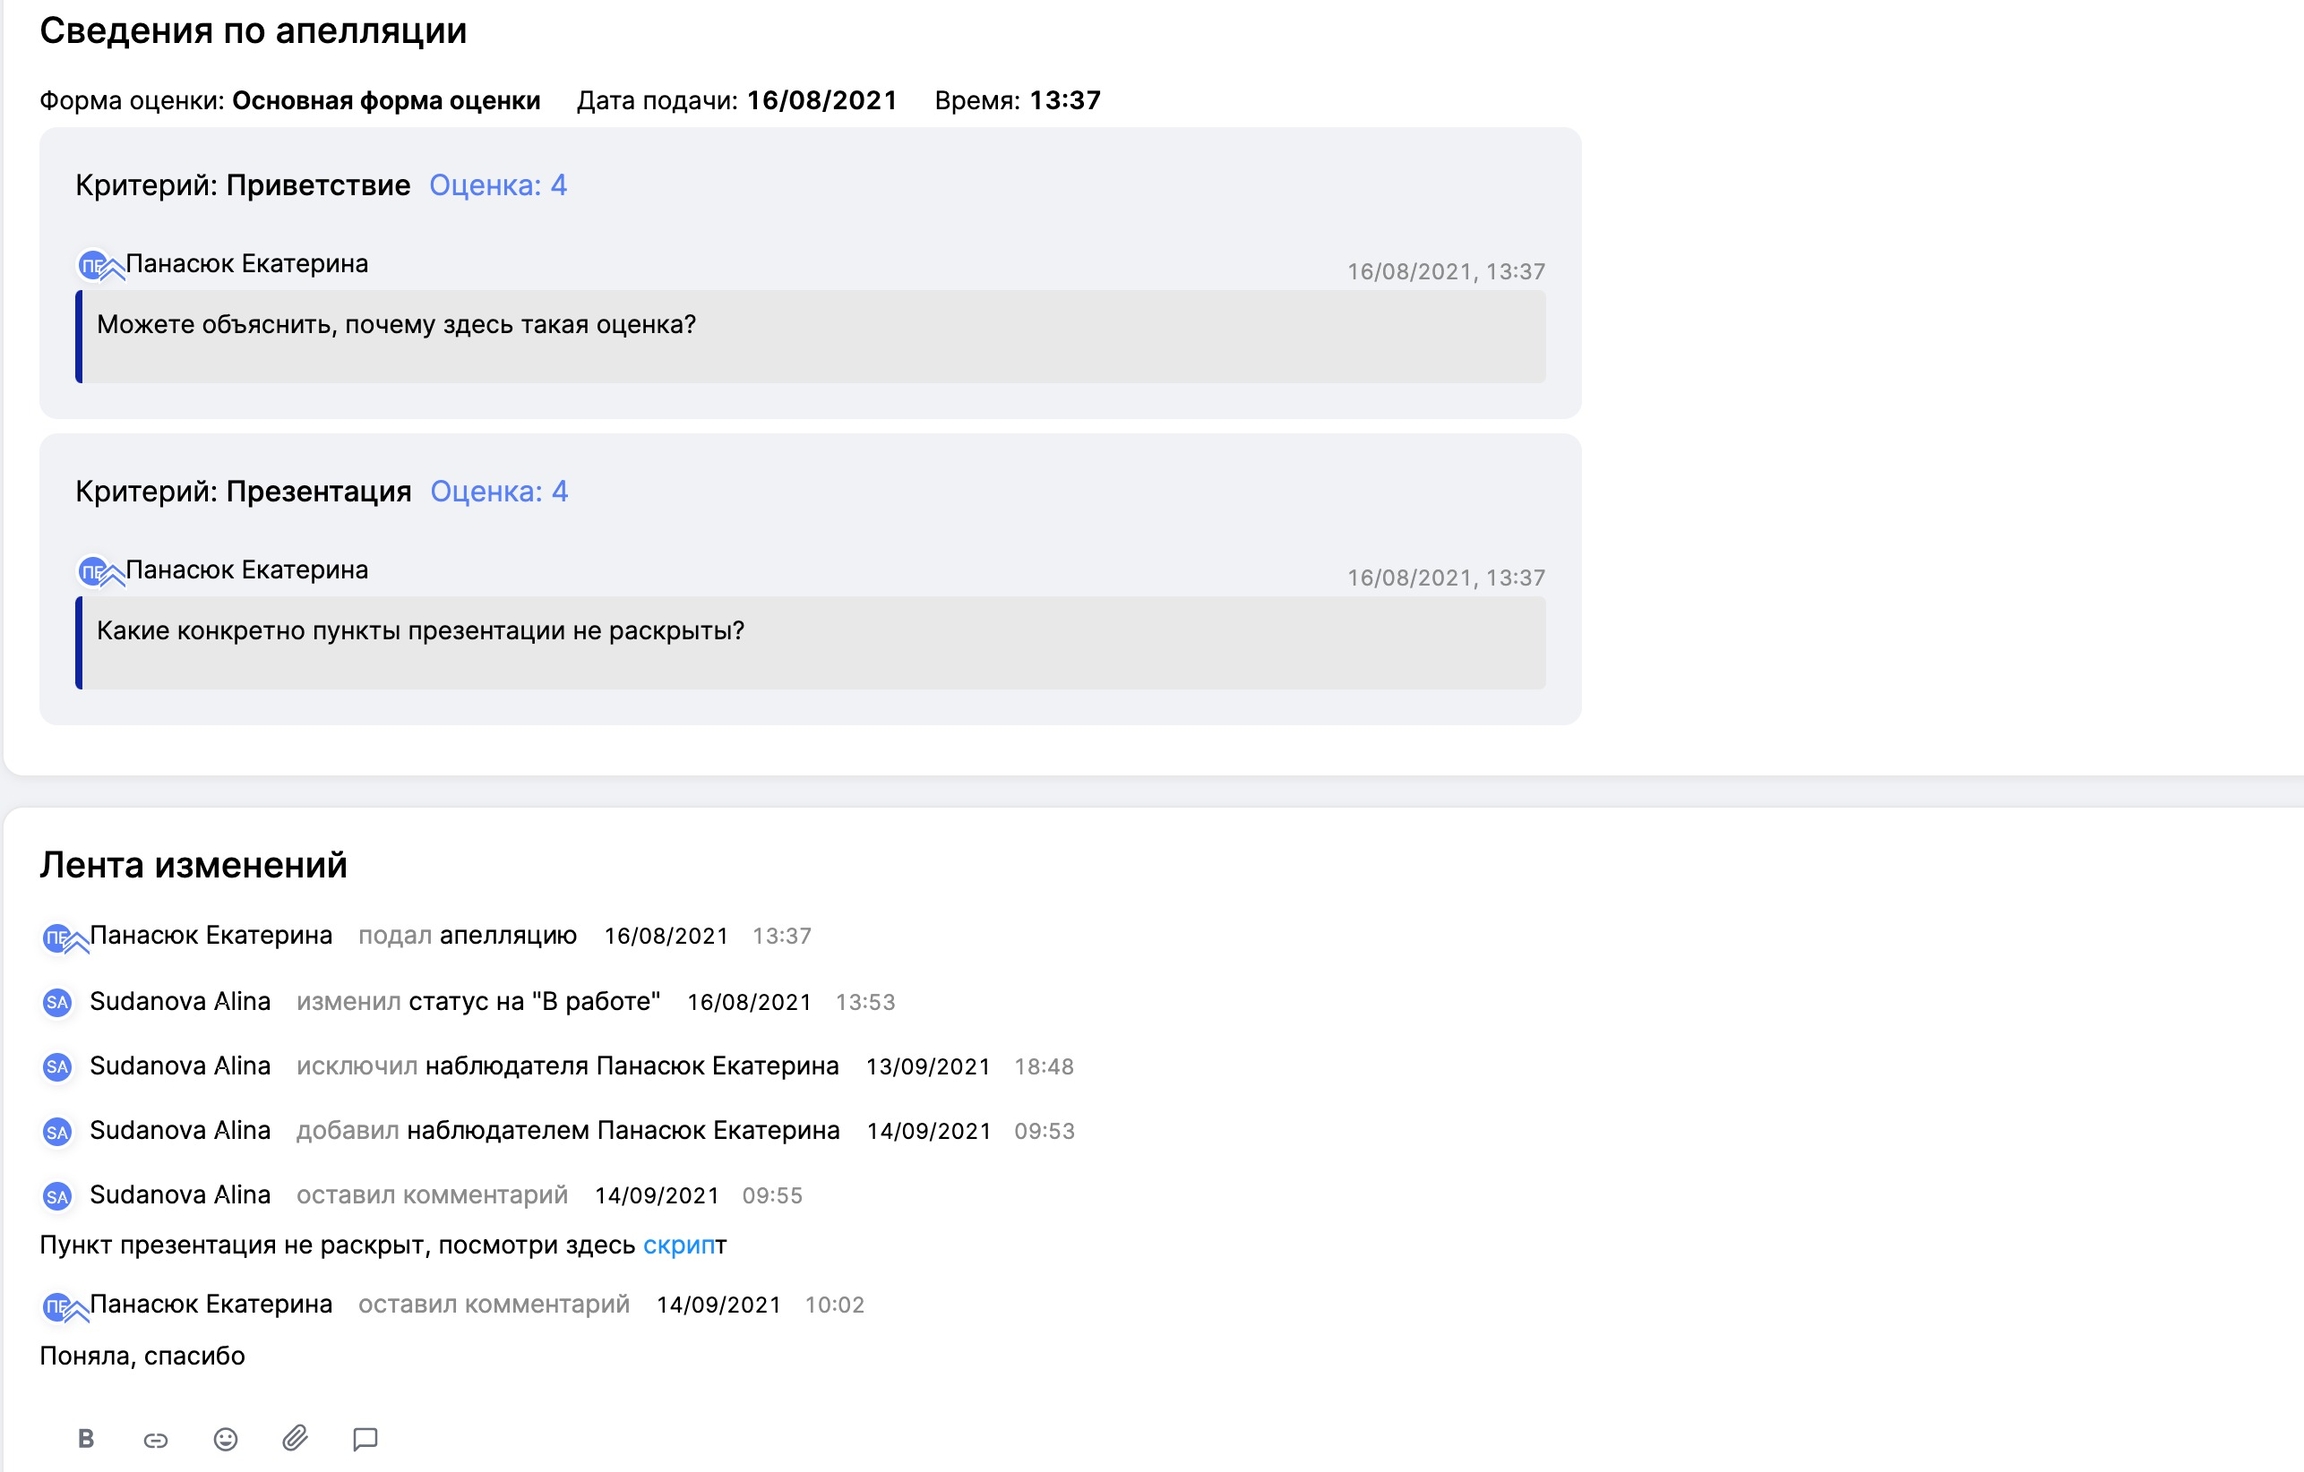Click 'Оценка: 4' next to Презентация criterion
Image resolution: width=2304 pixels, height=1472 pixels.
coord(498,491)
